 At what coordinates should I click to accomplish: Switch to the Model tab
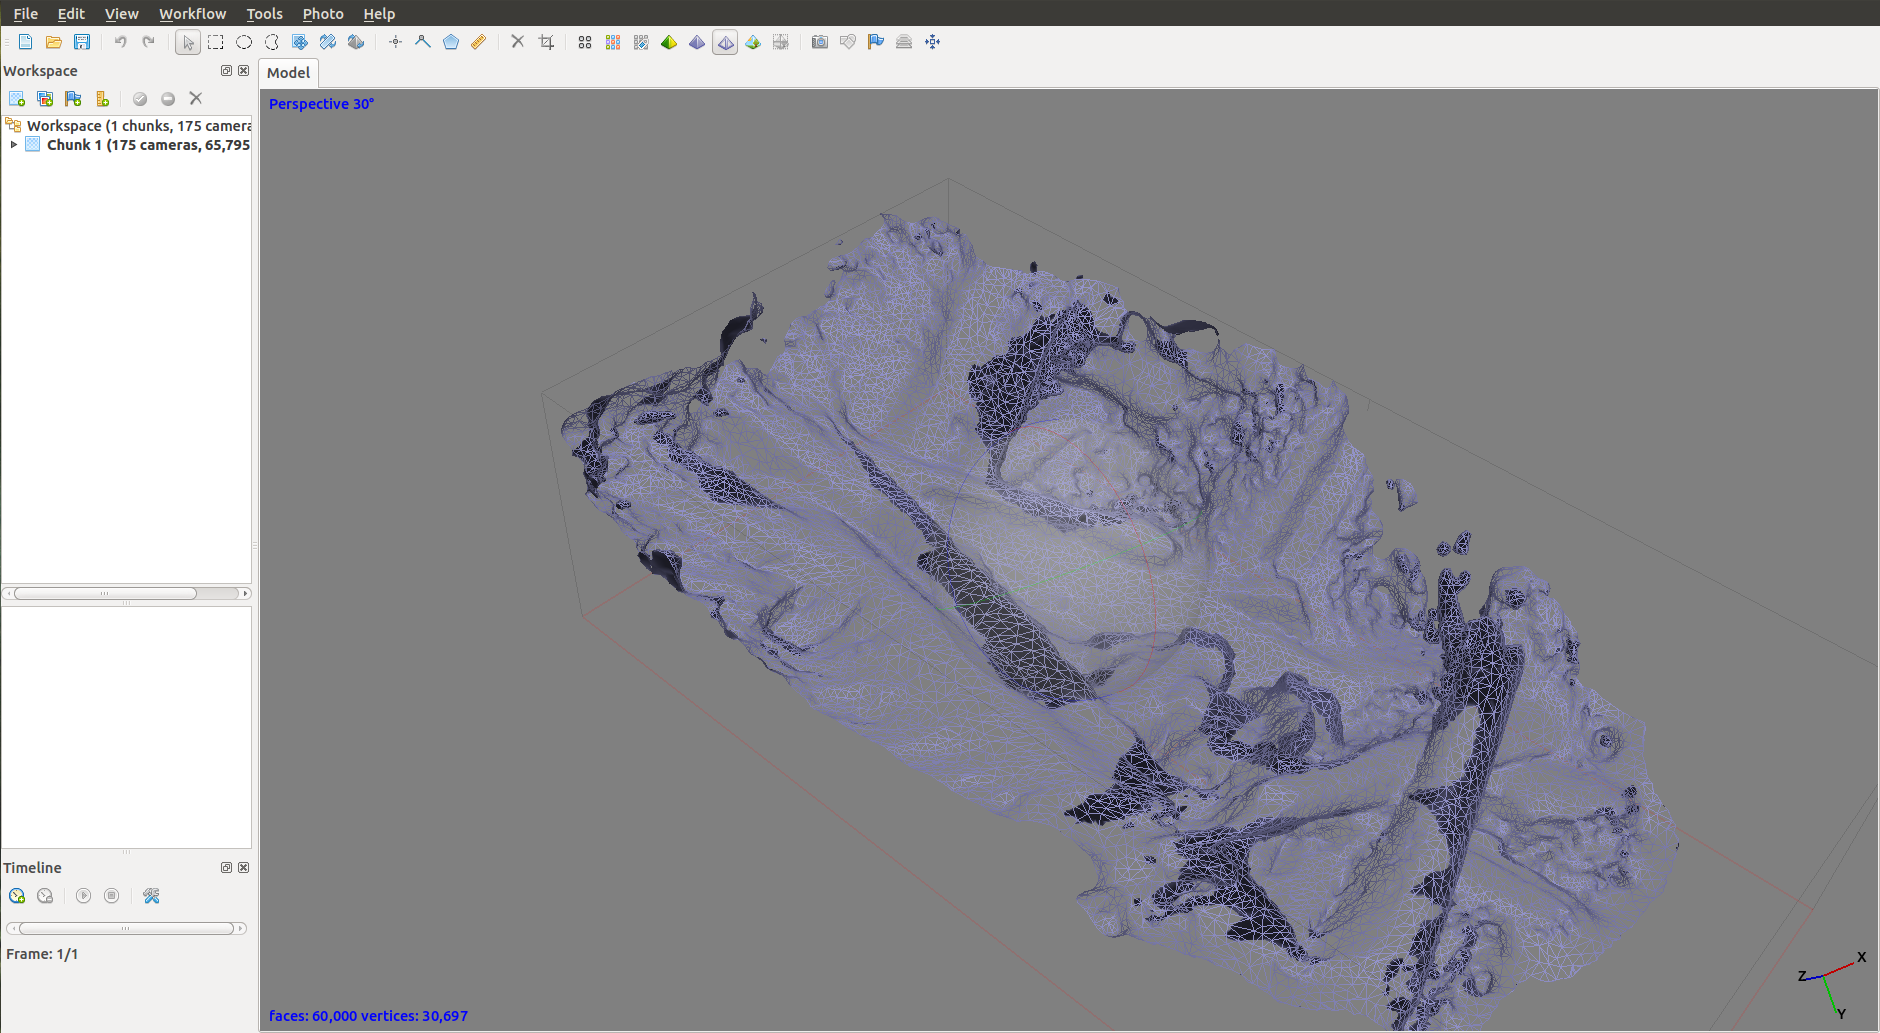[288, 73]
